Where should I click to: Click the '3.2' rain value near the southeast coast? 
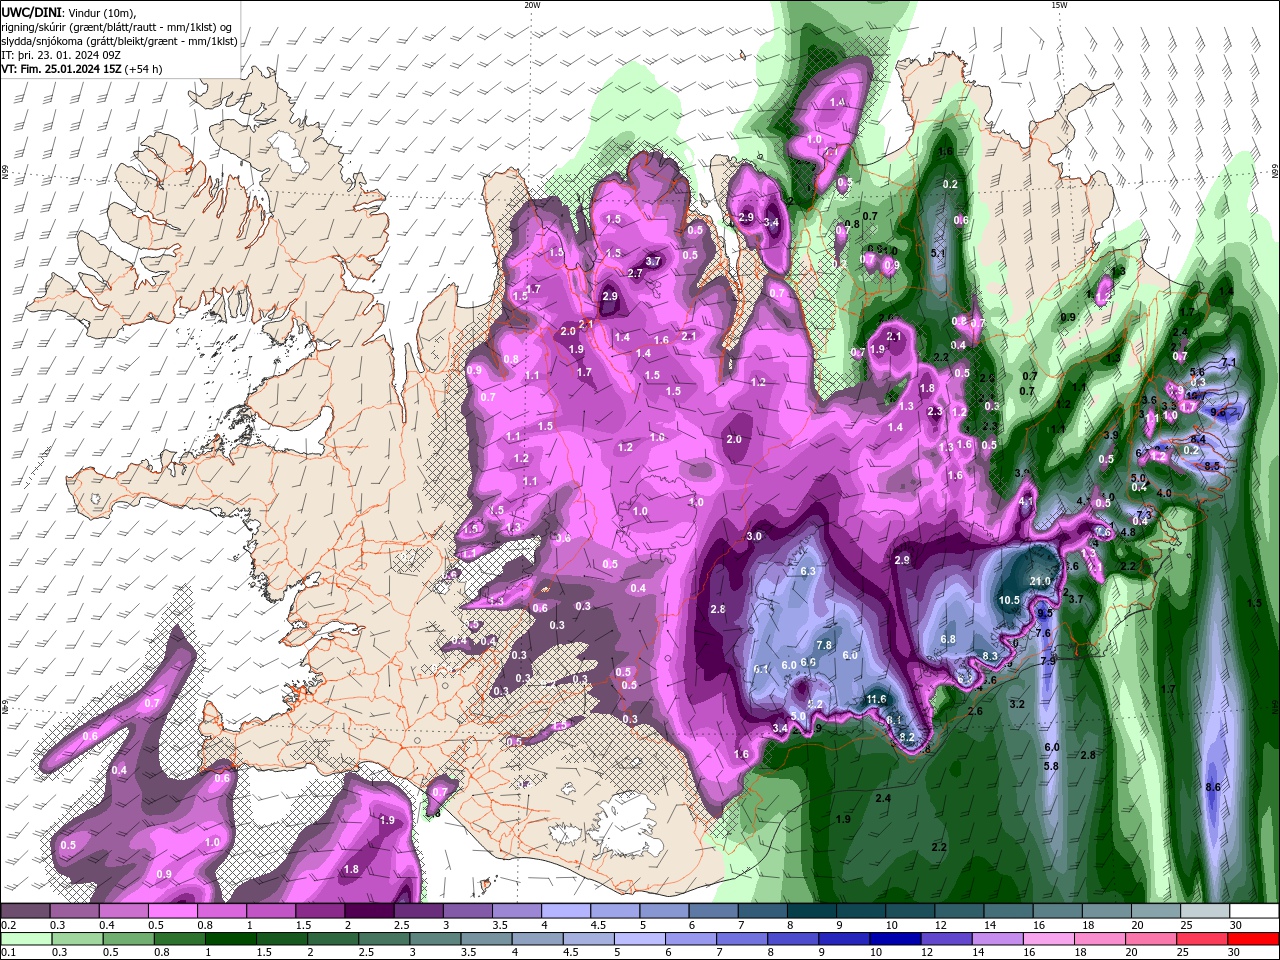tap(1017, 704)
